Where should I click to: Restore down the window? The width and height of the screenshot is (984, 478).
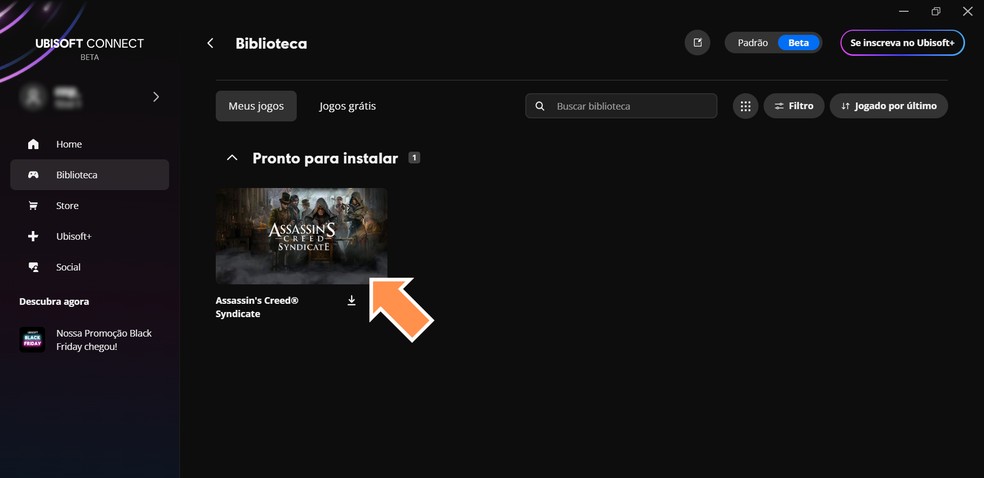point(936,11)
